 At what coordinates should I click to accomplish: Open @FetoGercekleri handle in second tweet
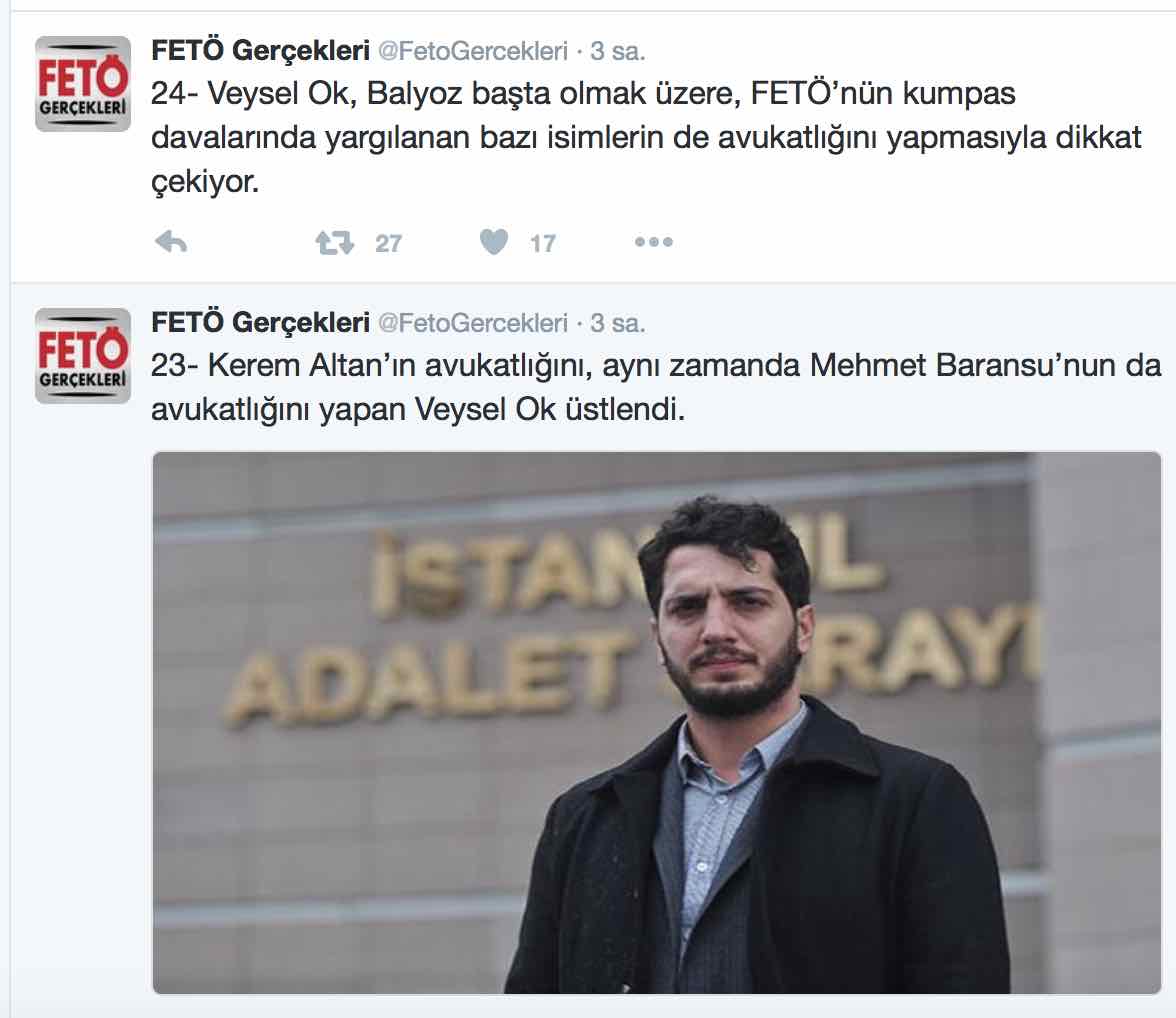click(x=472, y=323)
